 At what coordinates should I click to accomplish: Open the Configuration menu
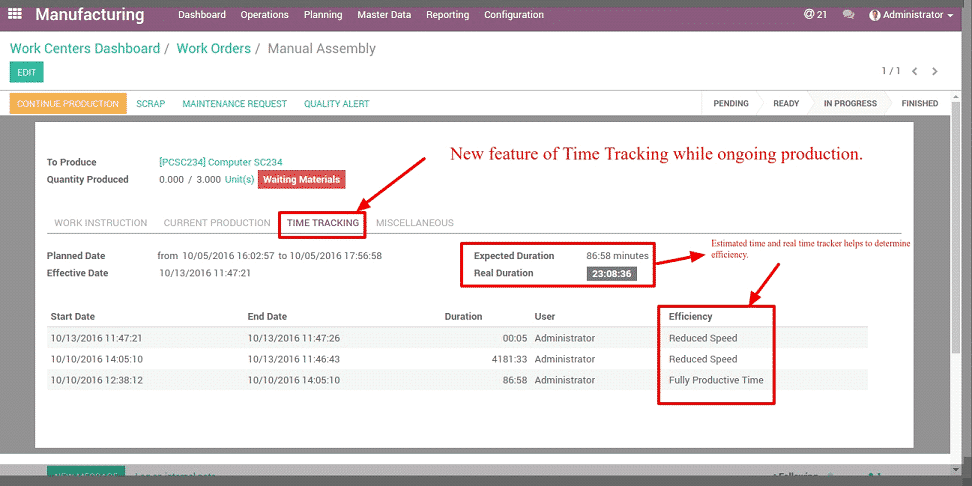[514, 15]
